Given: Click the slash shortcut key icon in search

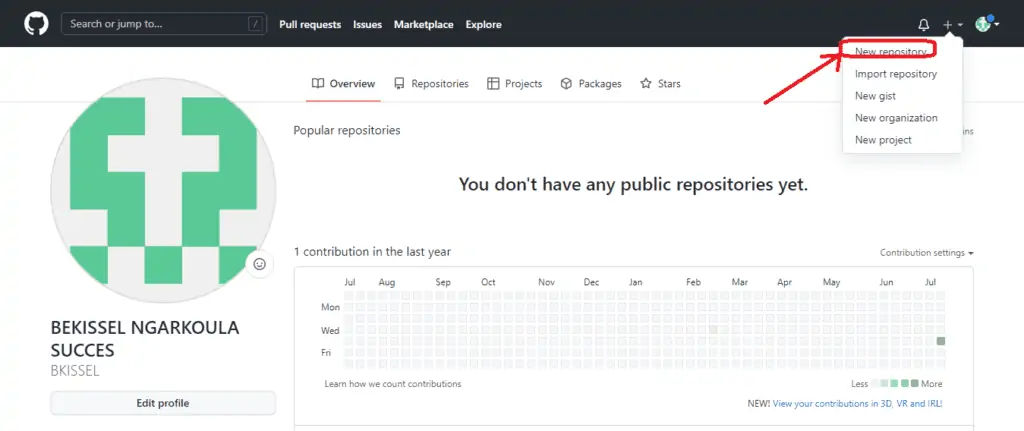Looking at the screenshot, I should pos(255,24).
